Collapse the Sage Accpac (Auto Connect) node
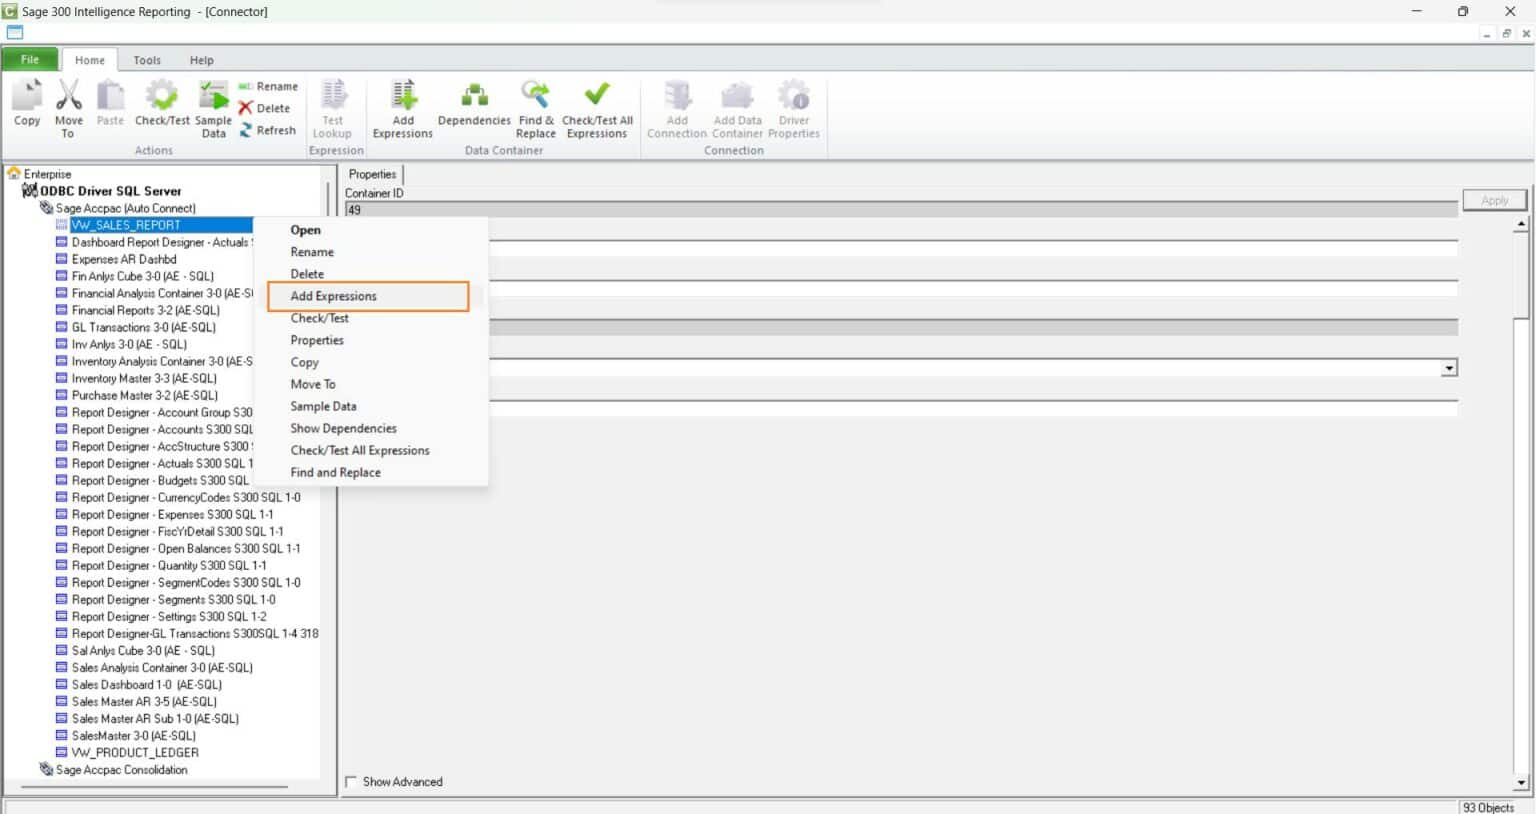This screenshot has height=814, width=1536. [x=45, y=207]
